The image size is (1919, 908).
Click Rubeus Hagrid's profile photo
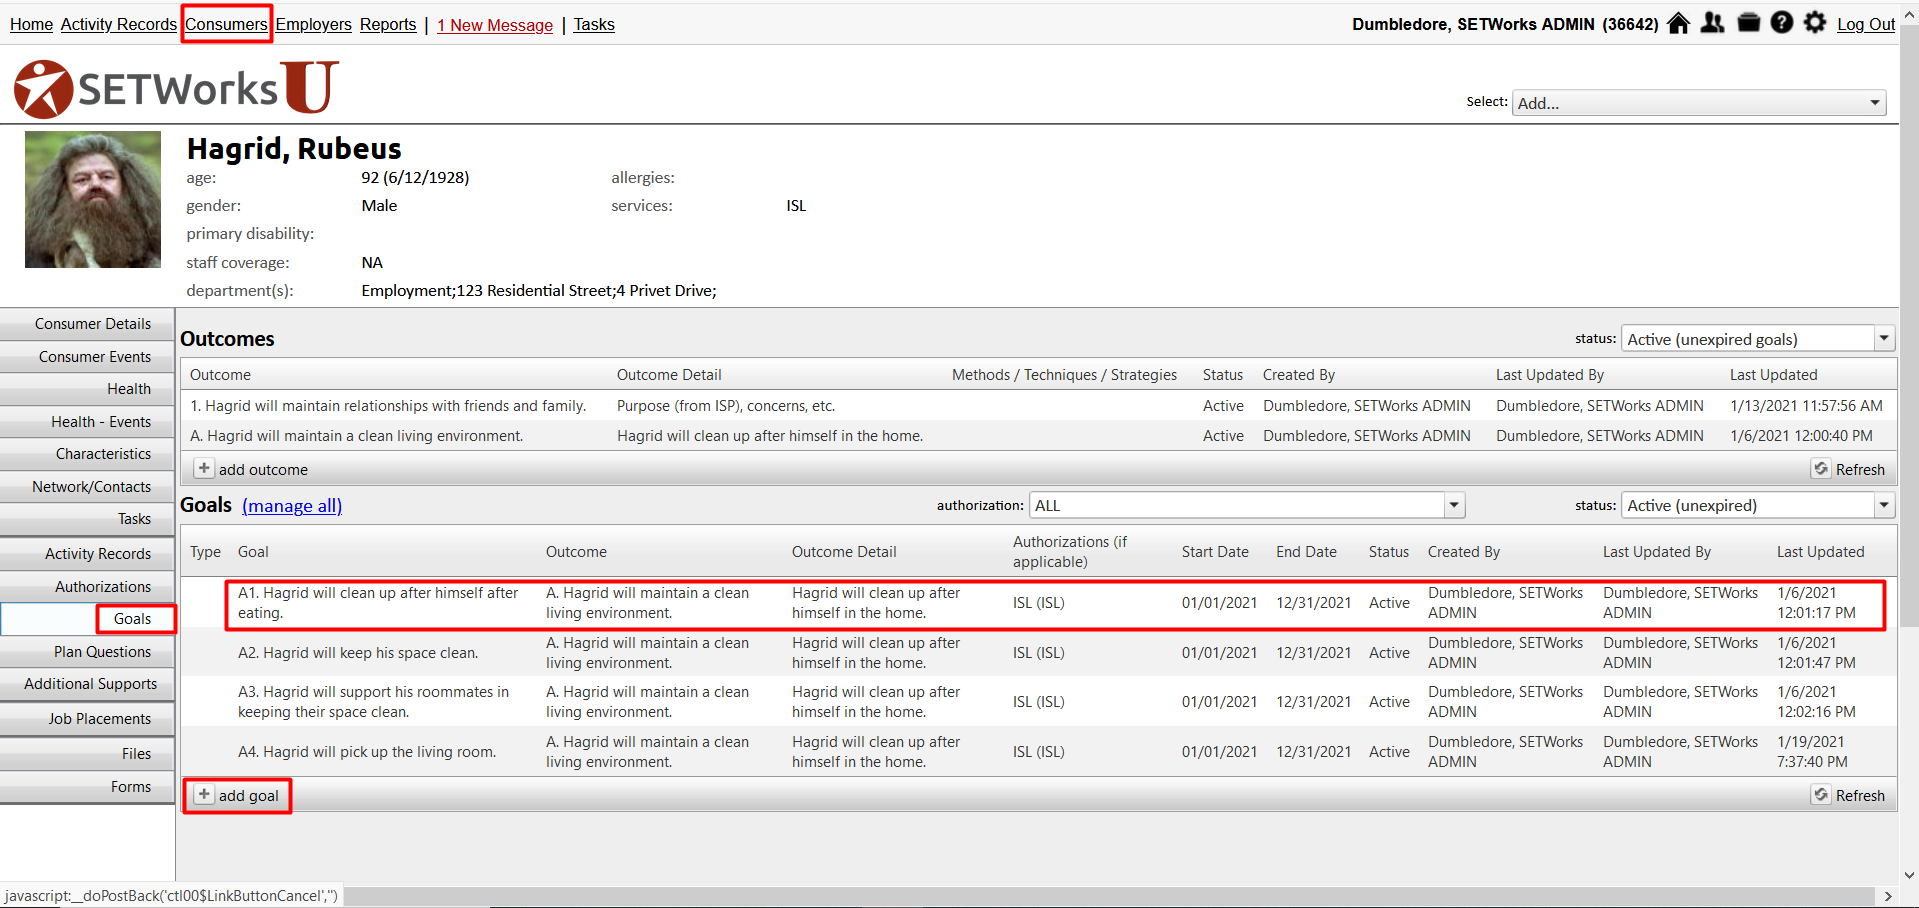point(93,200)
